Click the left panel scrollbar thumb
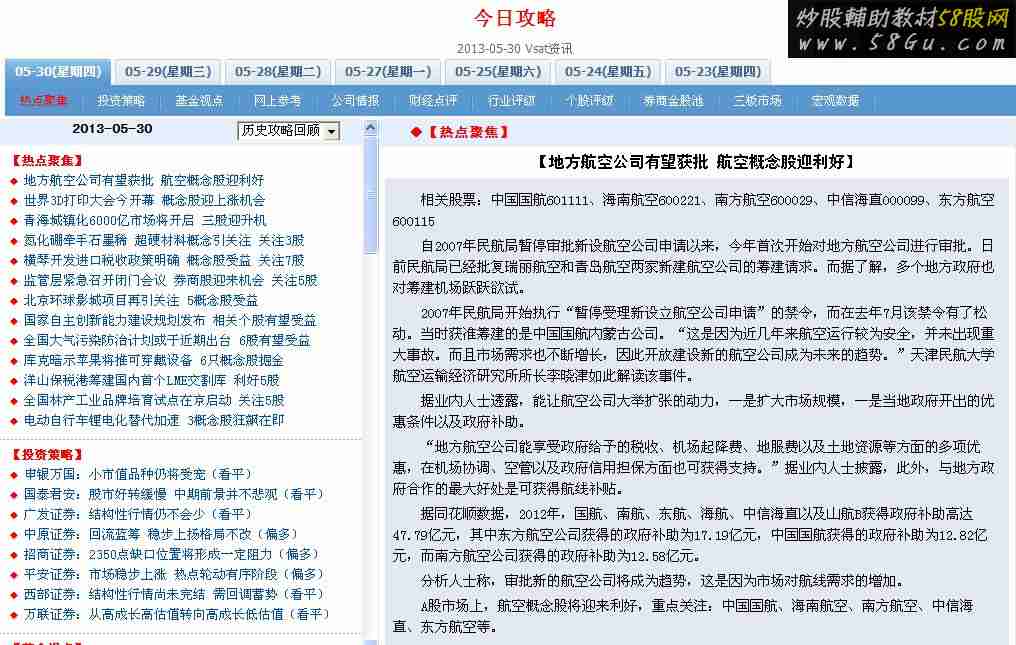The width and height of the screenshot is (1016, 645). pos(371,195)
